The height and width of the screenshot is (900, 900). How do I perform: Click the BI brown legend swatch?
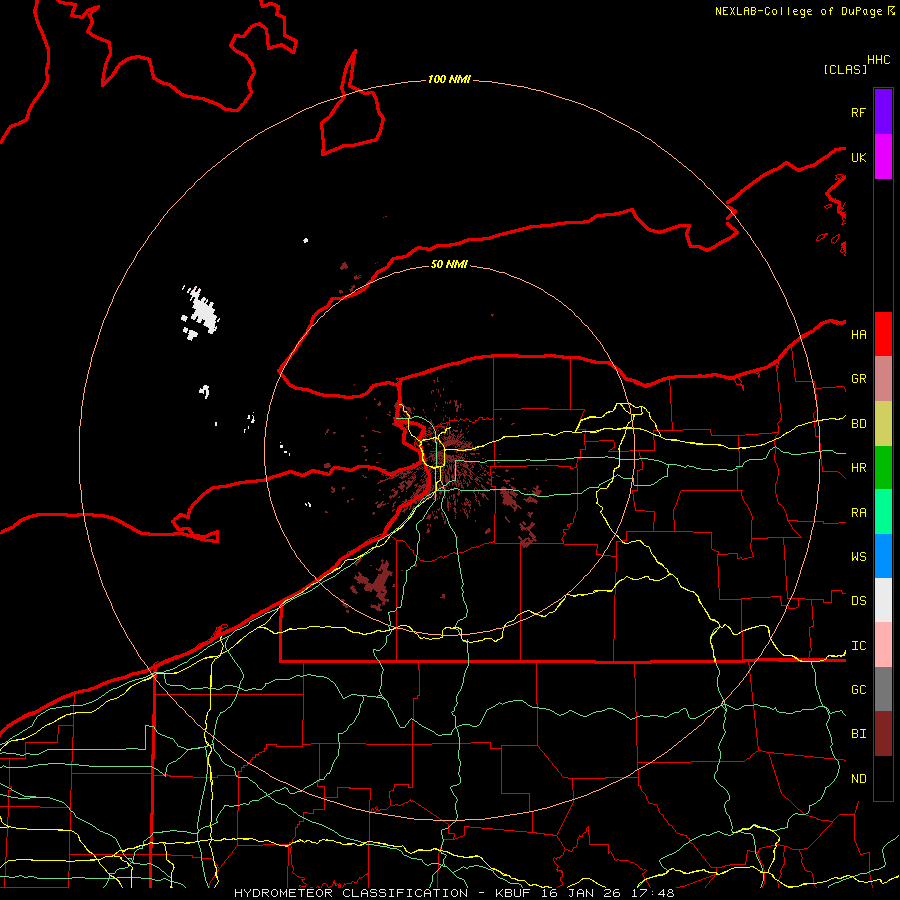pyautogui.click(x=883, y=734)
